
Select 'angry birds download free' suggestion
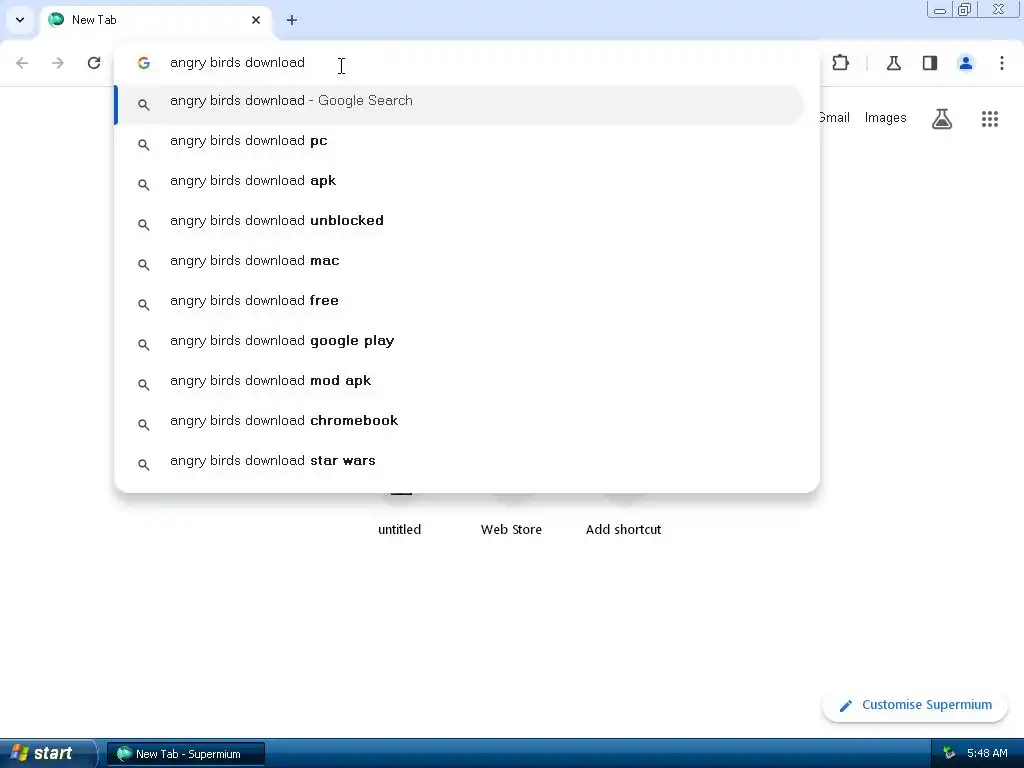[x=459, y=304]
